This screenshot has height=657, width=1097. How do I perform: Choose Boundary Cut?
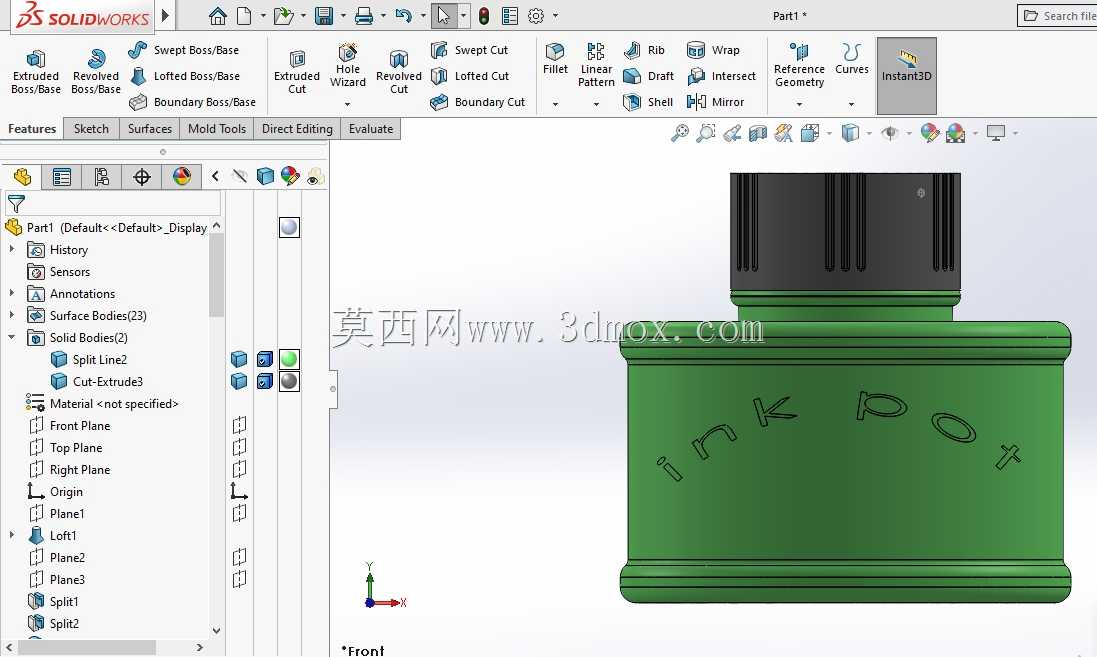(x=477, y=101)
